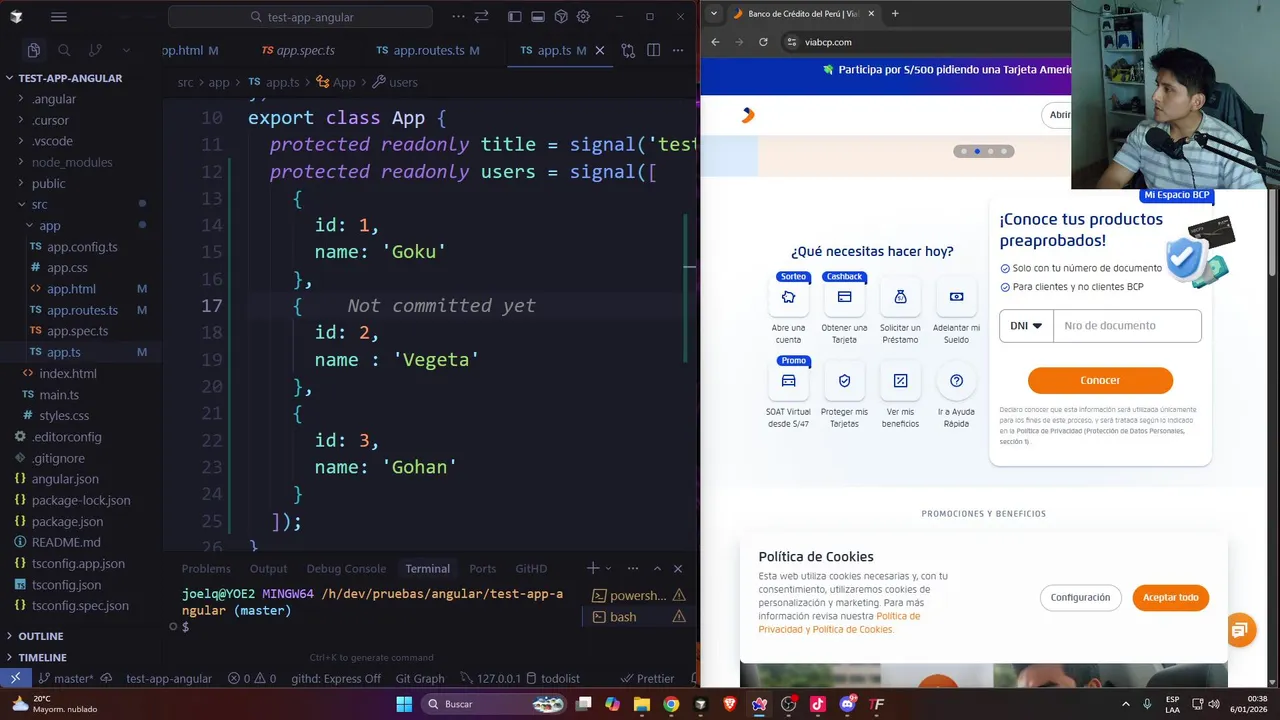Maximize the terminal panel with chevron up
This screenshot has height=720, width=1280.
(x=657, y=568)
